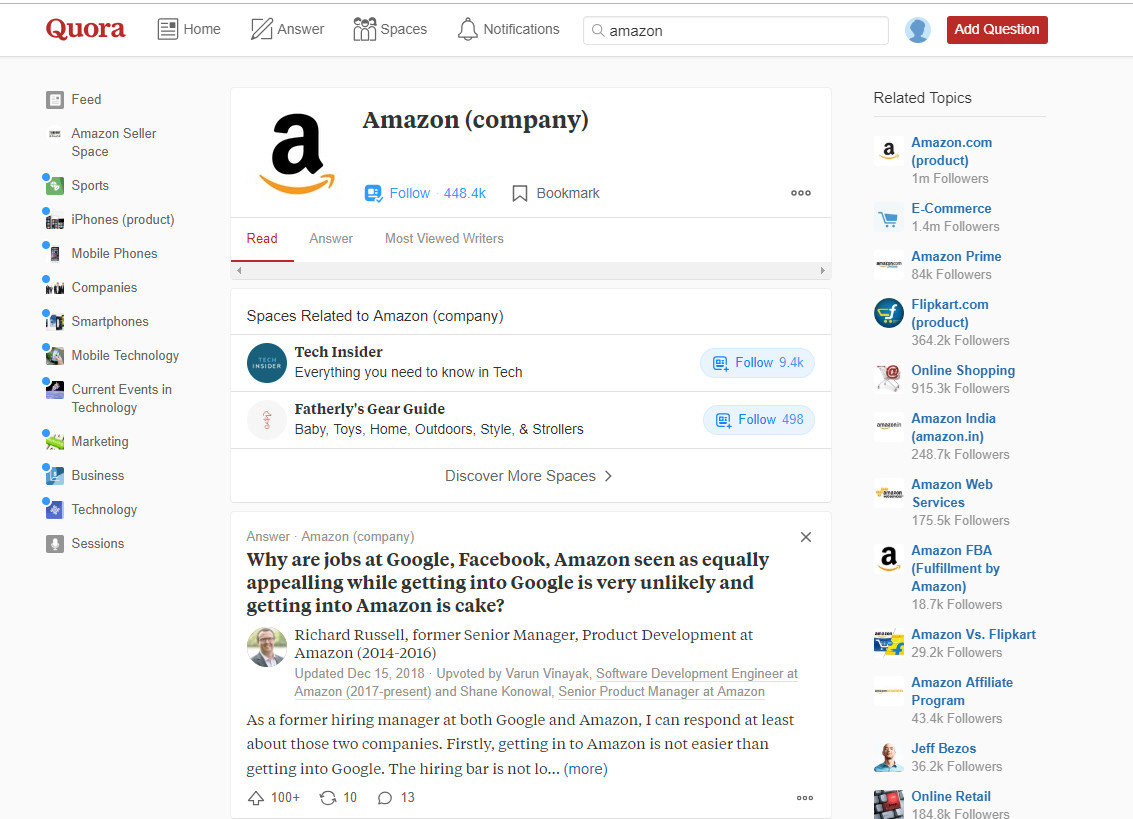Viewport: 1133px width, 819px height.
Task: Click the tabs horizontal scrollbar track
Action: click(x=530, y=271)
